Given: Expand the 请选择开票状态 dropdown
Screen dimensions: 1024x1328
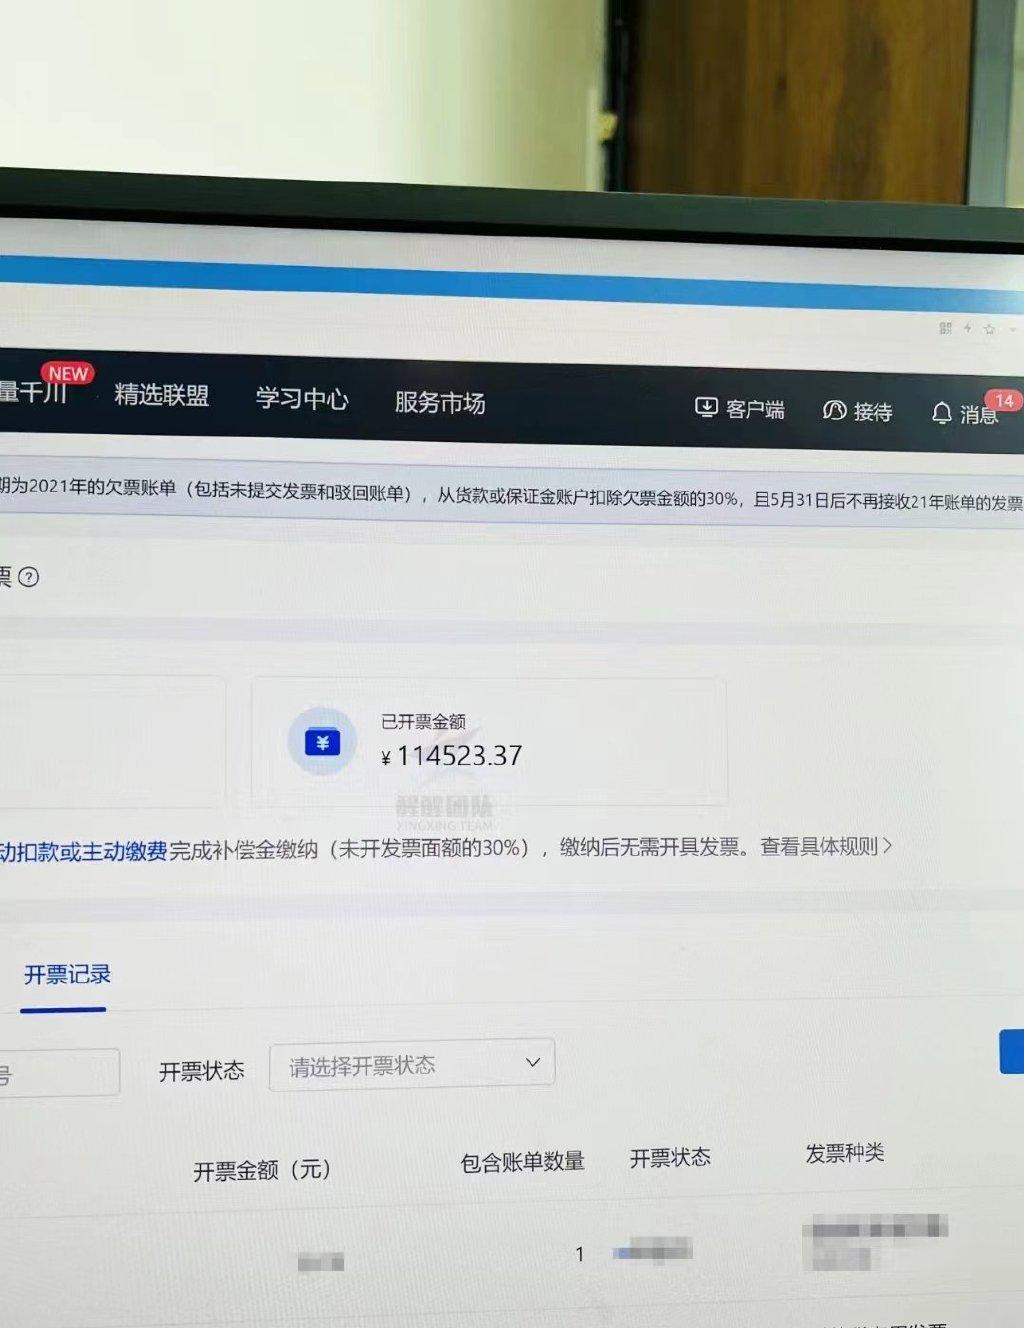Looking at the screenshot, I should pyautogui.click(x=412, y=1065).
